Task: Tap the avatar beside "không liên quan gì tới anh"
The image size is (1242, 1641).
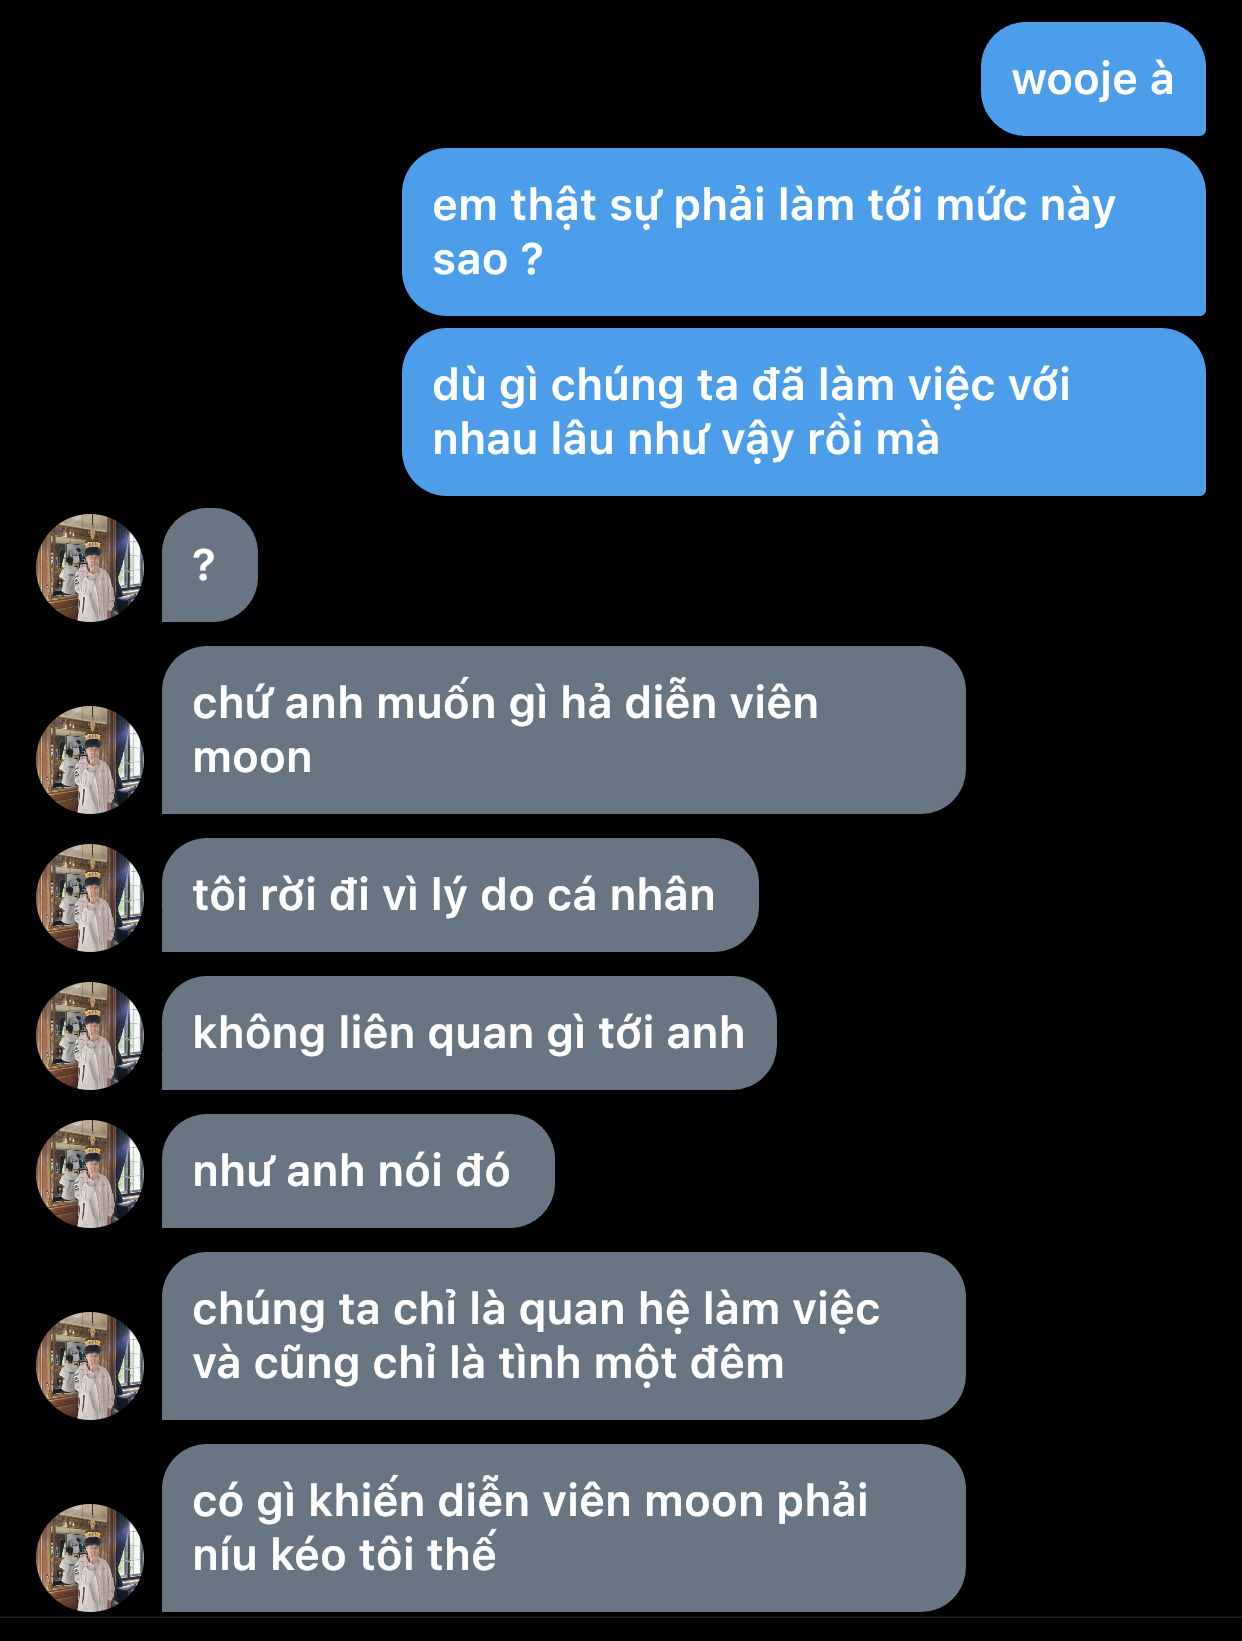Action: point(90,1036)
